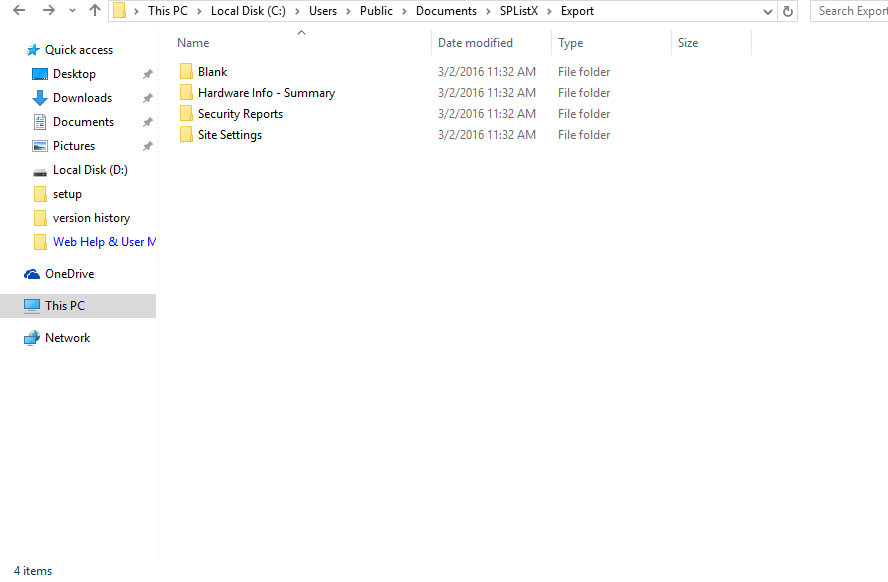This screenshot has width=888, height=582.
Task: Open recent locations dropdown arrow
Action: (72, 11)
